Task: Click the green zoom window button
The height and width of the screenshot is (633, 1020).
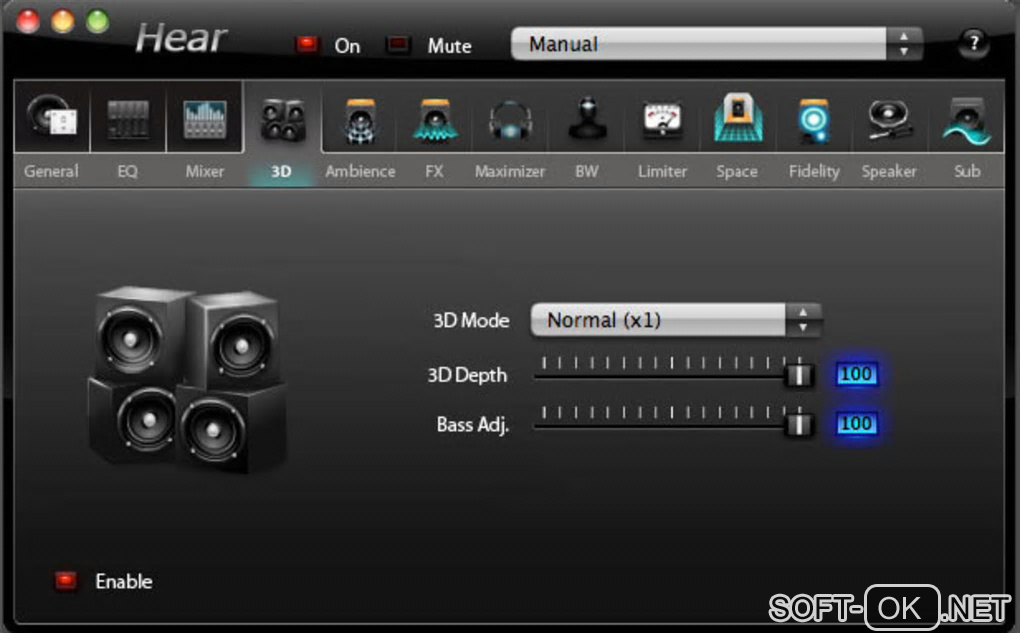Action: 98,21
